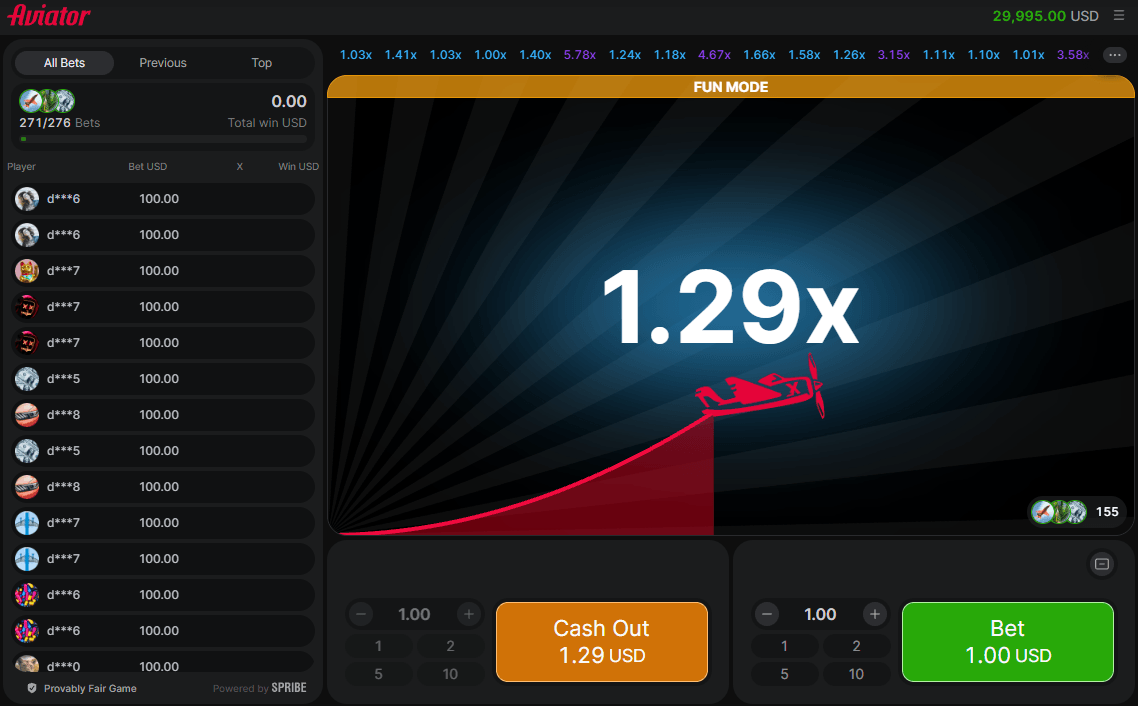Screen dimensions: 1138x706
Task: Click the minus icon in the Cash Out panel
Action: (x=361, y=615)
